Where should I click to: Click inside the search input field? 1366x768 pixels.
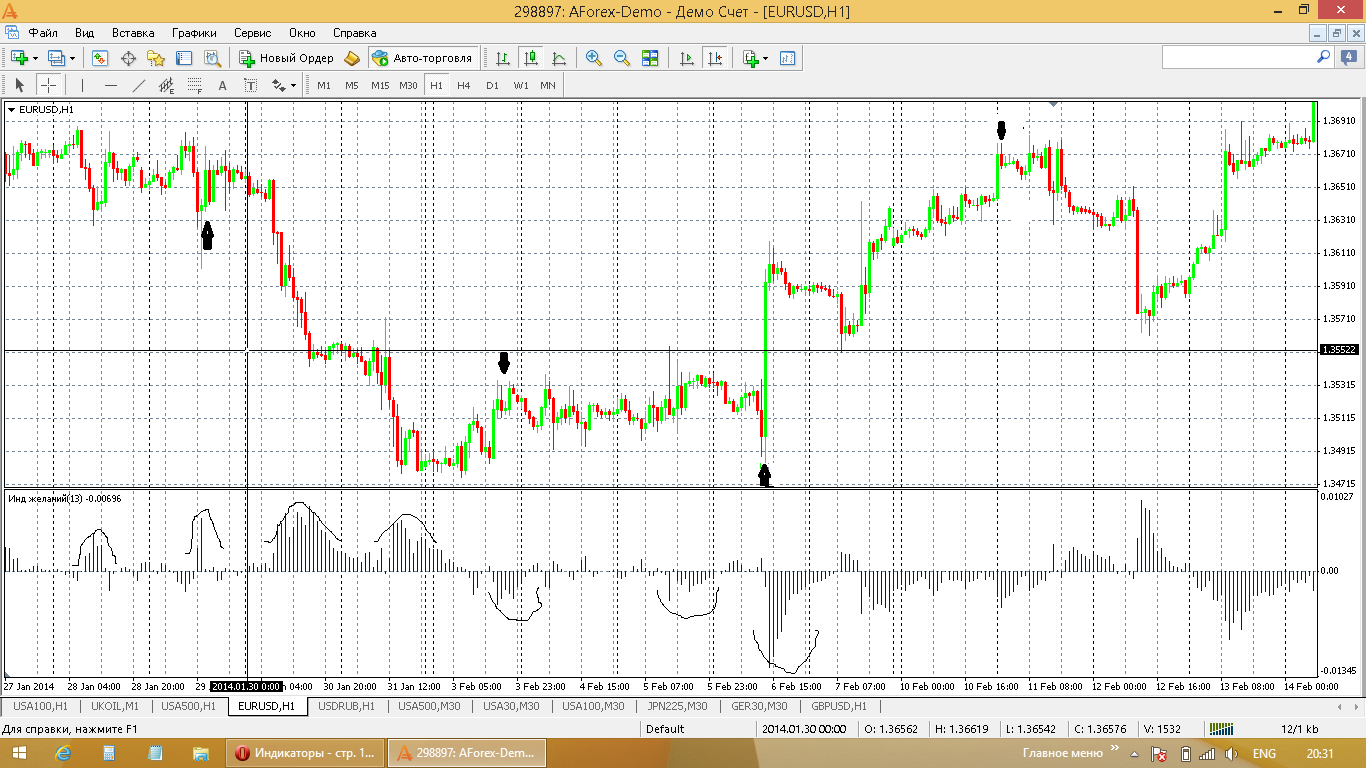pos(1237,57)
